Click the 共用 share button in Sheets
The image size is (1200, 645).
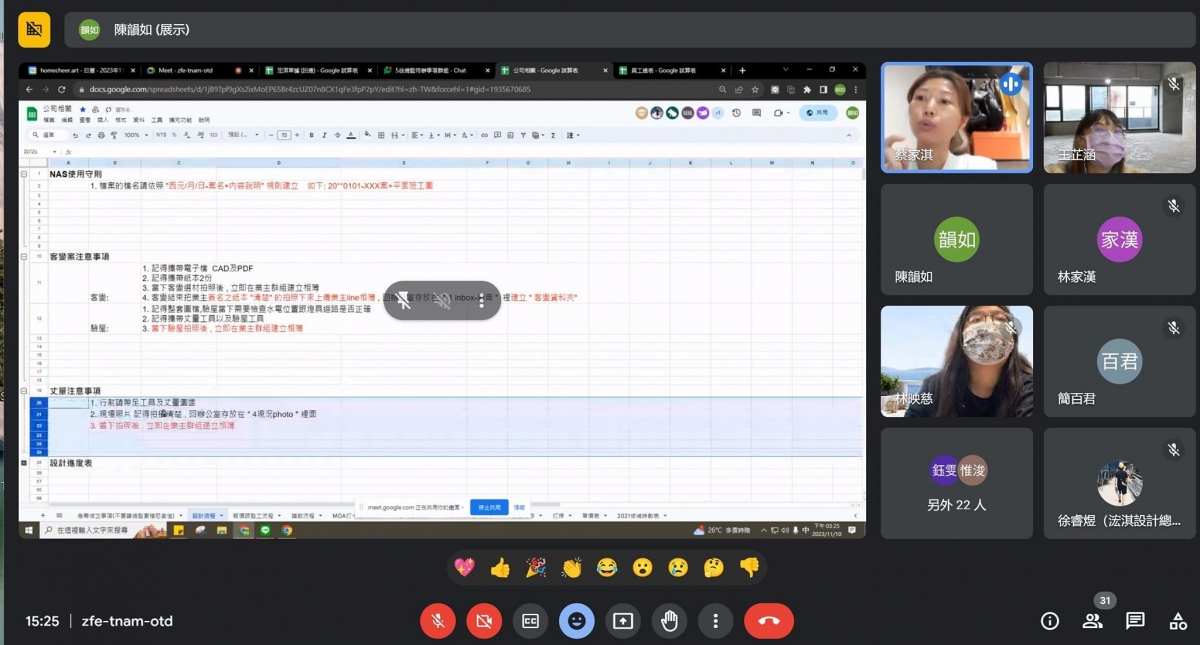pyautogui.click(x=818, y=113)
